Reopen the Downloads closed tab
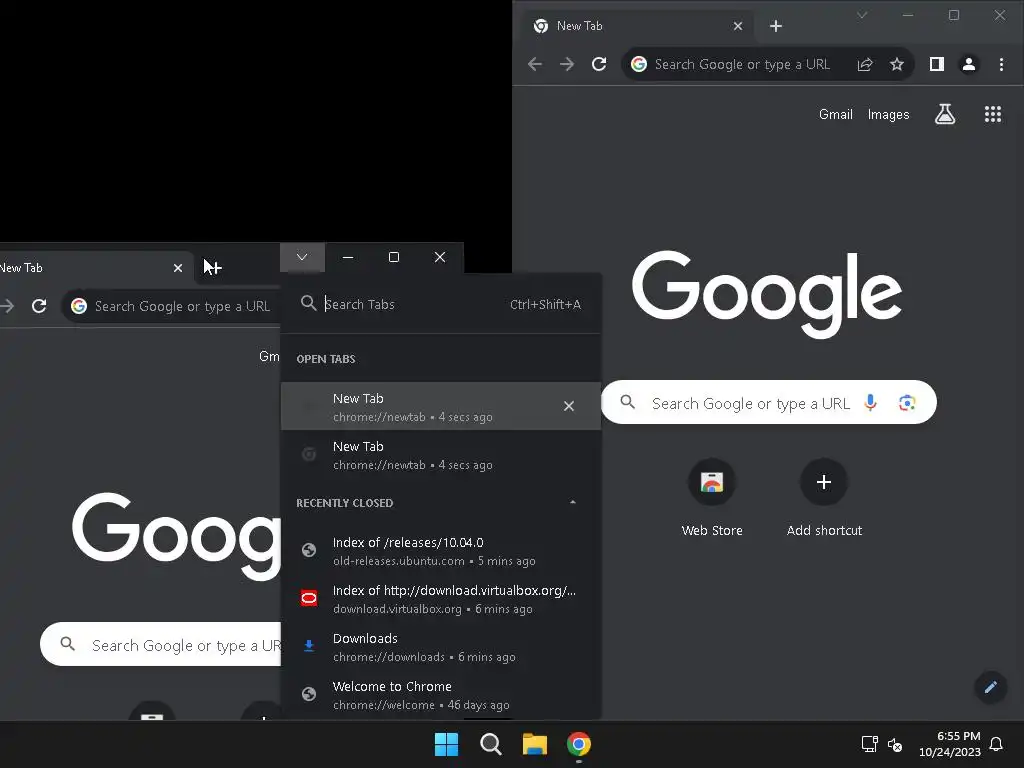This screenshot has width=1024, height=768. 440,647
